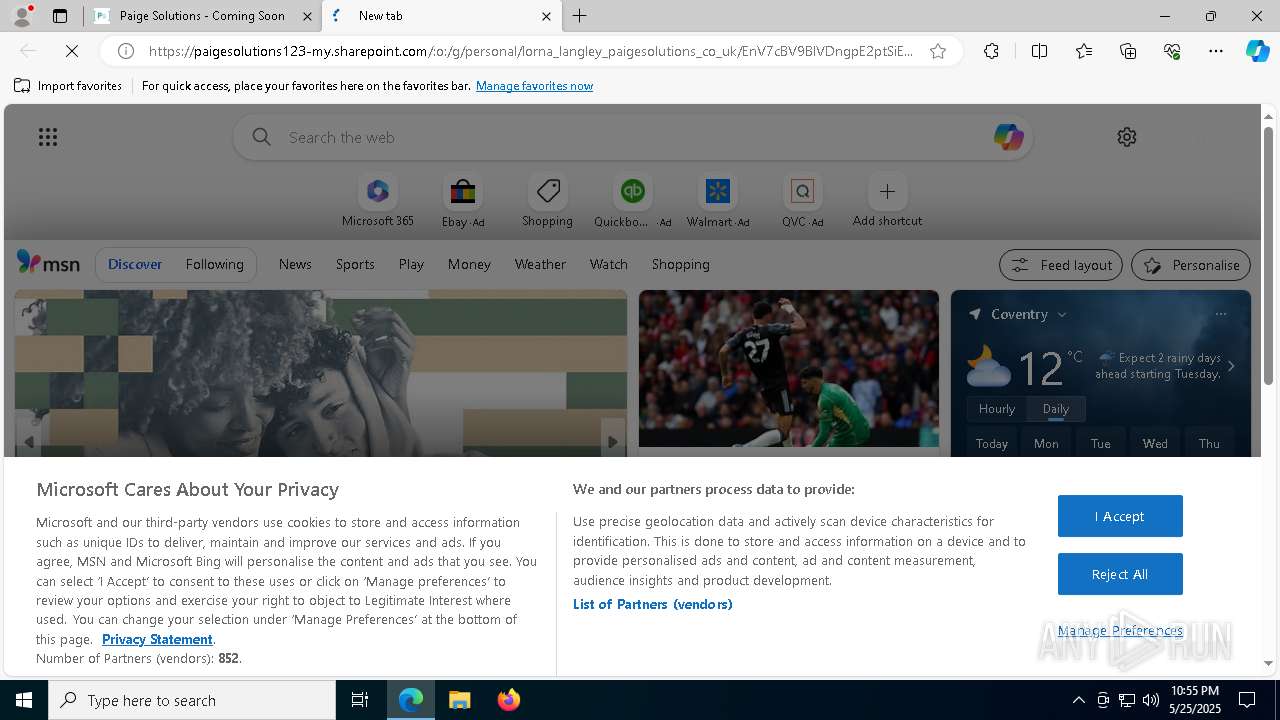Image resolution: width=1280 pixels, height=720 pixels.
Task: Click Import favorites
Action: pyautogui.click(x=68, y=86)
